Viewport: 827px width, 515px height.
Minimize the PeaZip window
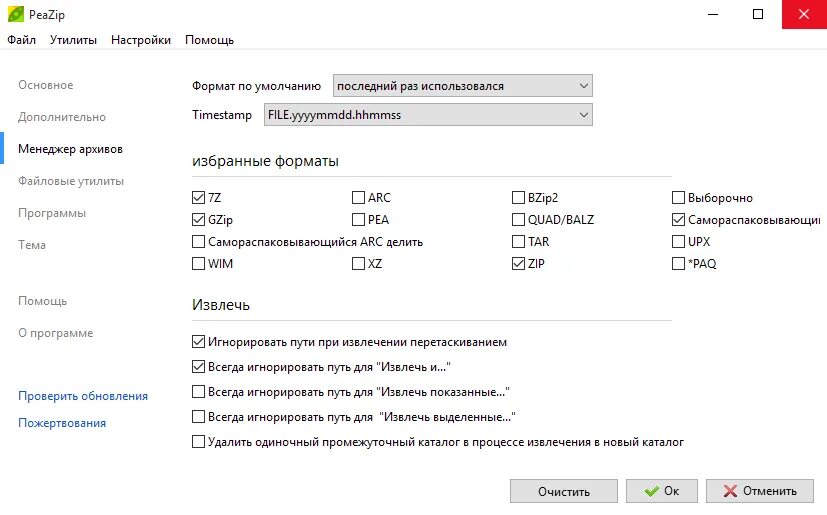tap(713, 14)
